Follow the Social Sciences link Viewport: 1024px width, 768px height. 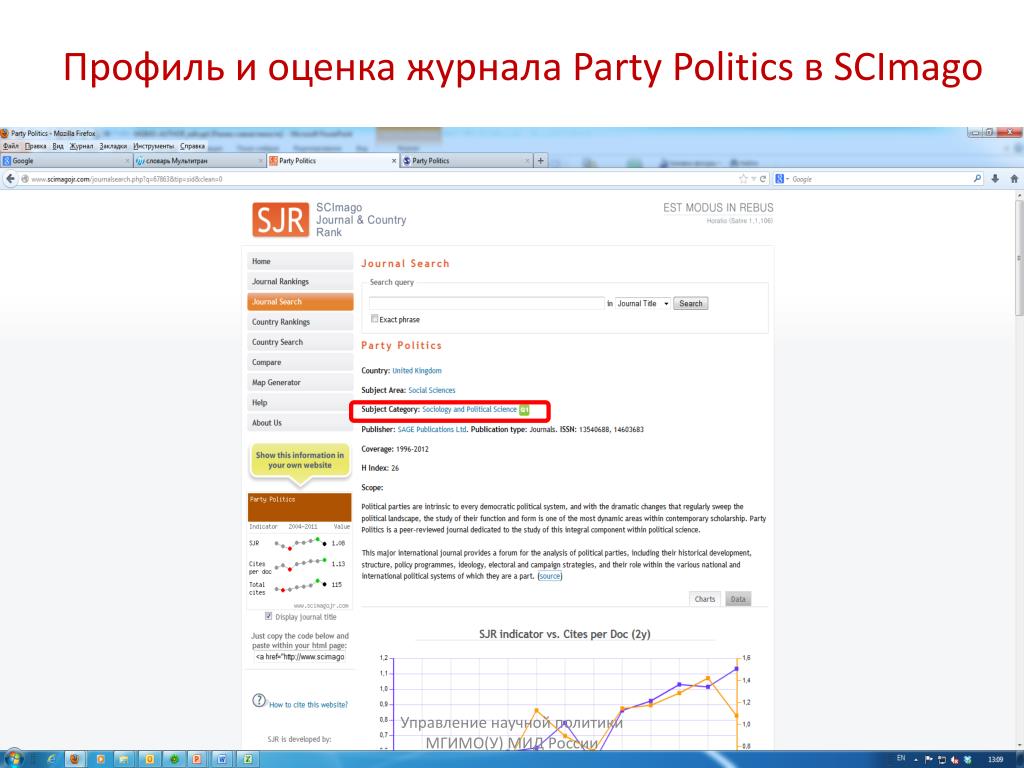(432, 390)
